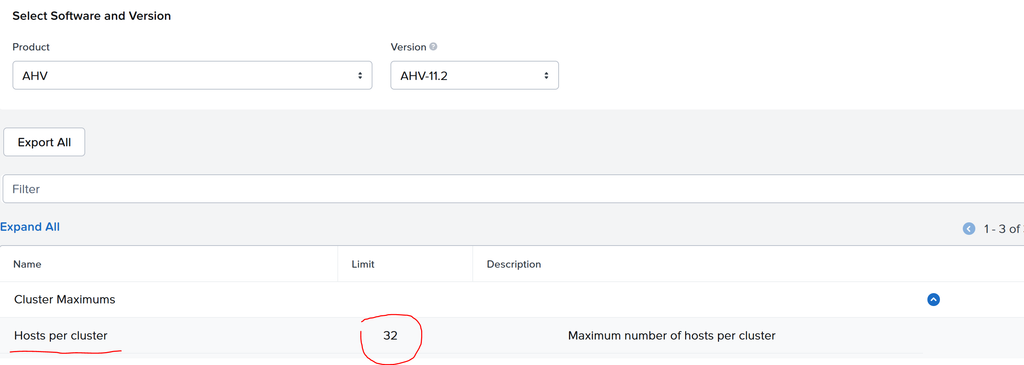
Task: Click the Maximum number of hosts description
Action: (x=671, y=336)
